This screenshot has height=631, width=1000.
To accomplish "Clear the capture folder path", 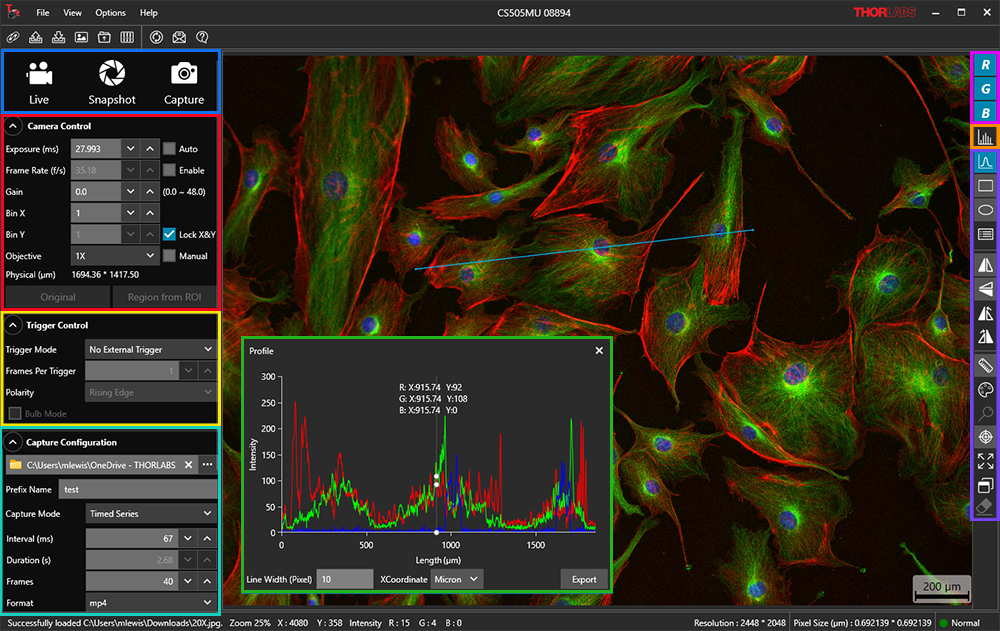I will 189,465.
